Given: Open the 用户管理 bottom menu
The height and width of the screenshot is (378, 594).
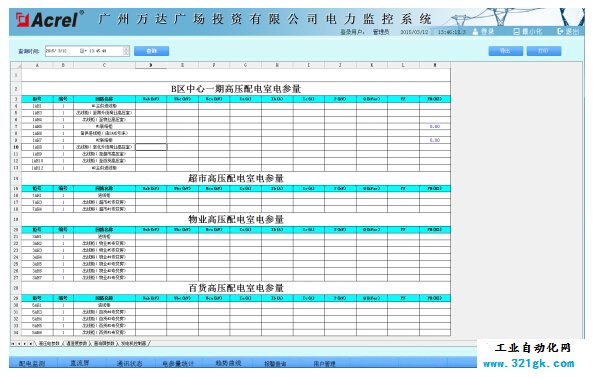Looking at the screenshot, I should pyautogui.click(x=325, y=363).
